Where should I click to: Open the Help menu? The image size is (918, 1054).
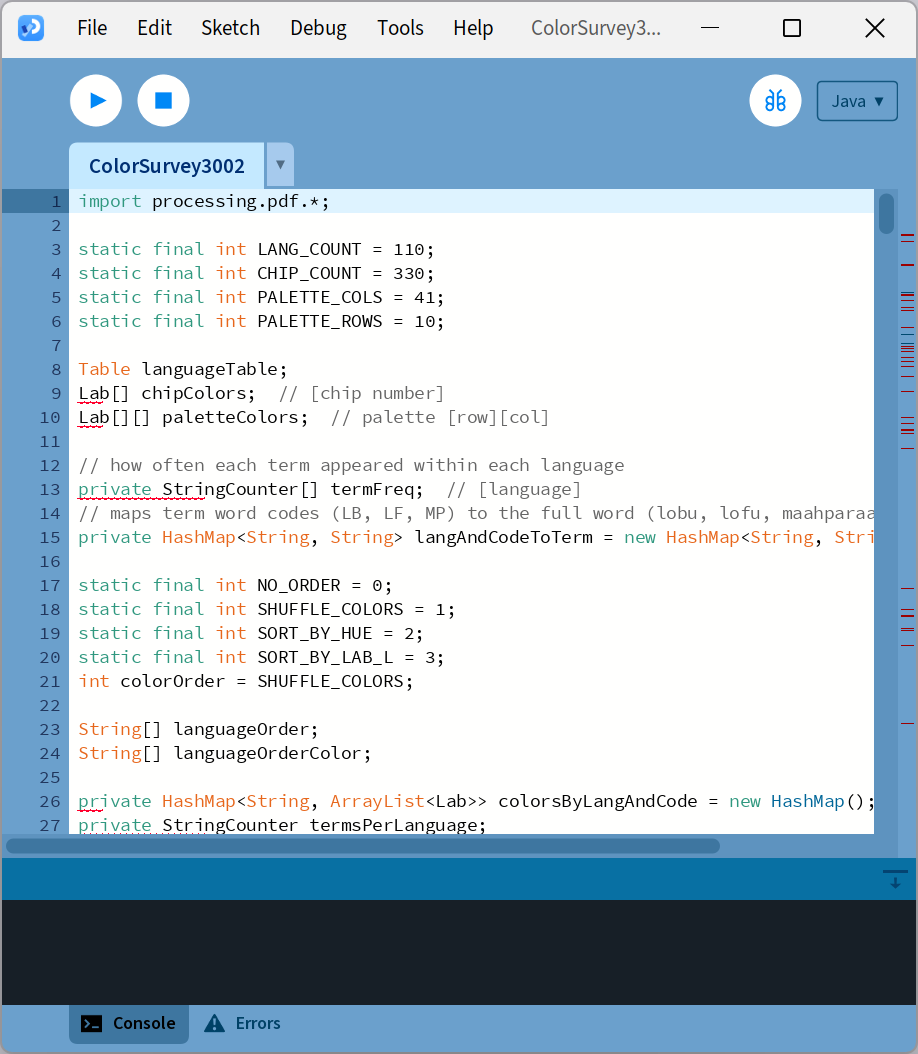coord(473,28)
